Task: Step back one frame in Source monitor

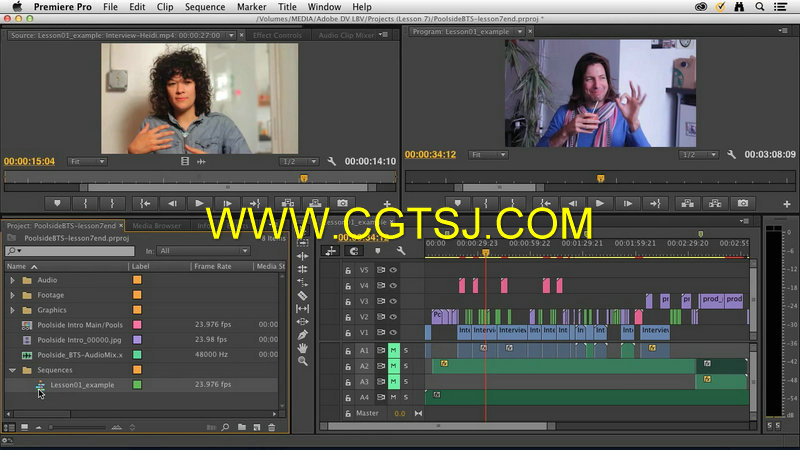Action: point(172,203)
